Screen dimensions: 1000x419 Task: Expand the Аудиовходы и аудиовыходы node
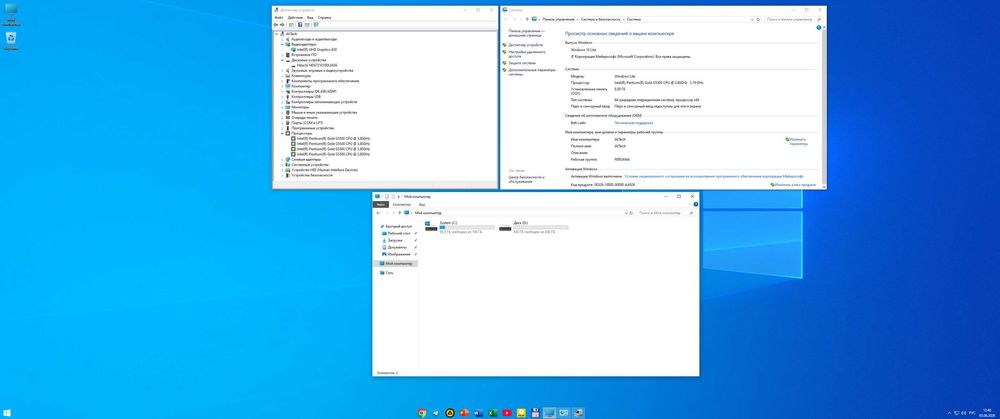coord(282,39)
